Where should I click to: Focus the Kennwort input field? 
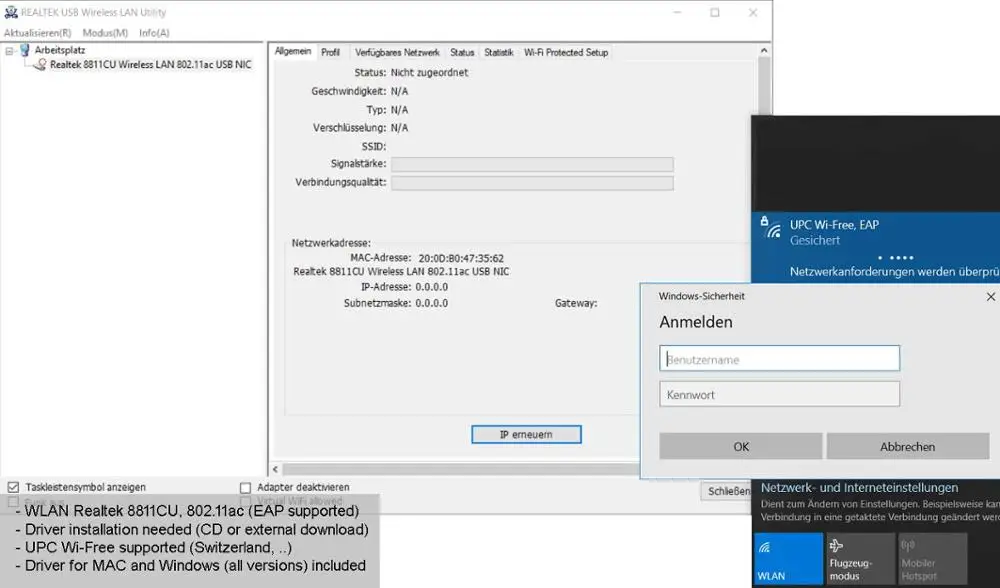pyautogui.click(x=779, y=394)
